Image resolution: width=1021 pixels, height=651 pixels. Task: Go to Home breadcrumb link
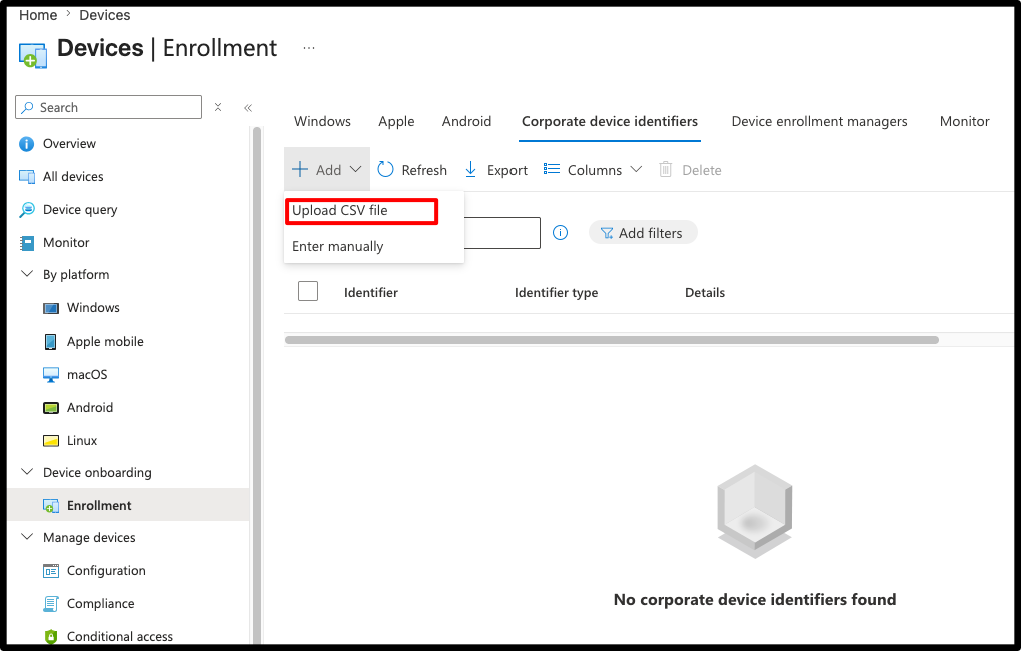click(x=38, y=15)
